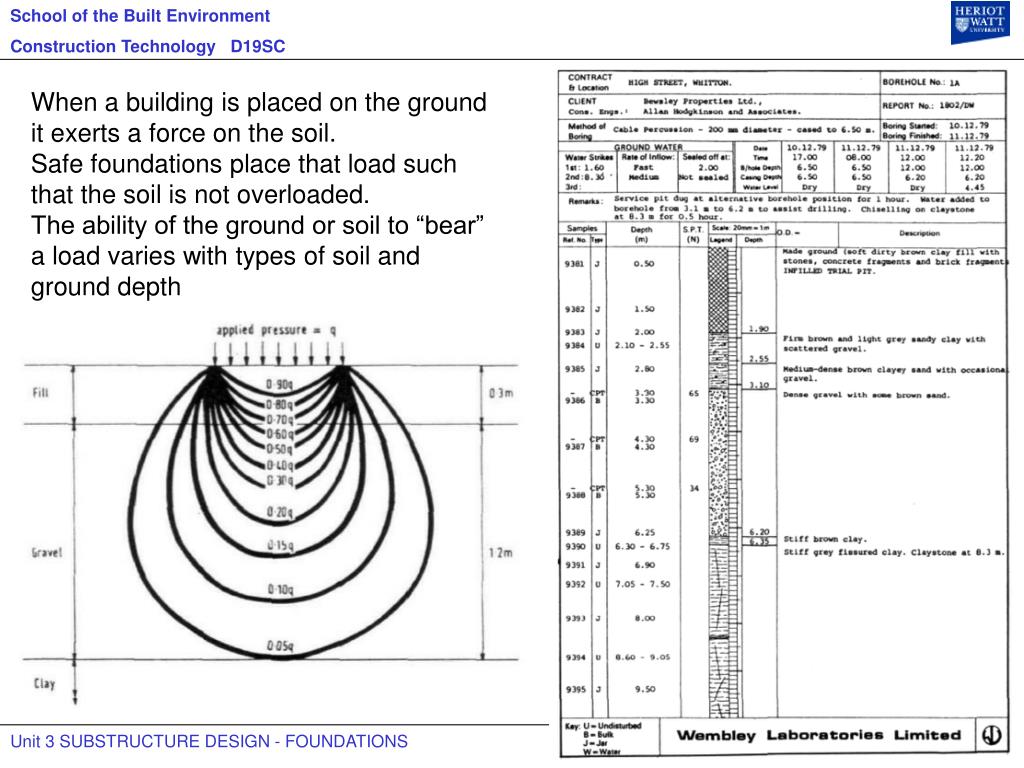Click the '0·20q' contour label
Viewport: 1024px width, 768px height.
280,512
